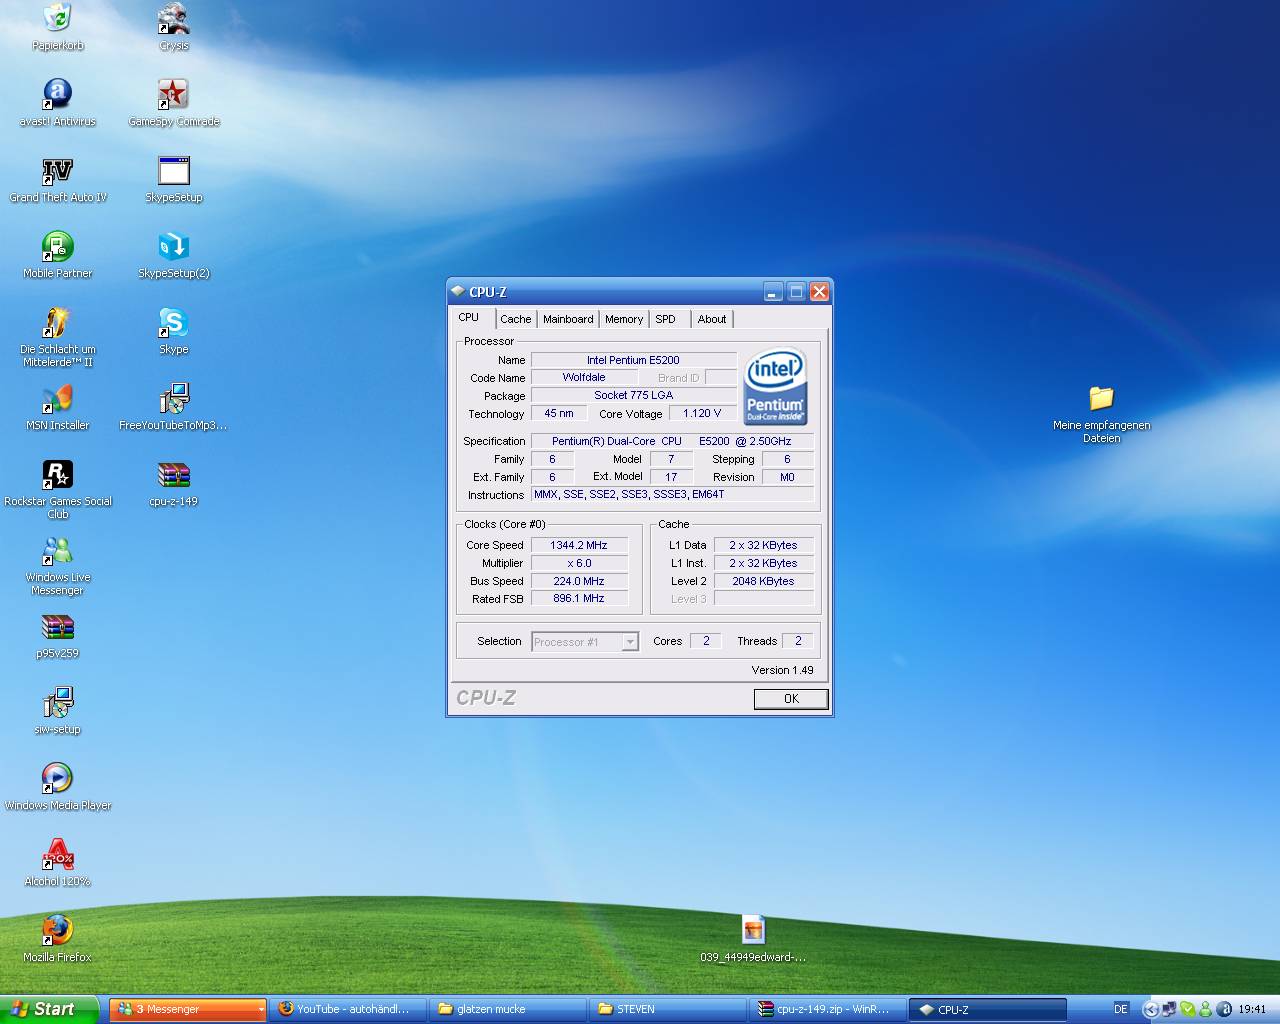Click the OK button in CPU-Z
Image resolution: width=1280 pixels, height=1024 pixels.
(791, 699)
